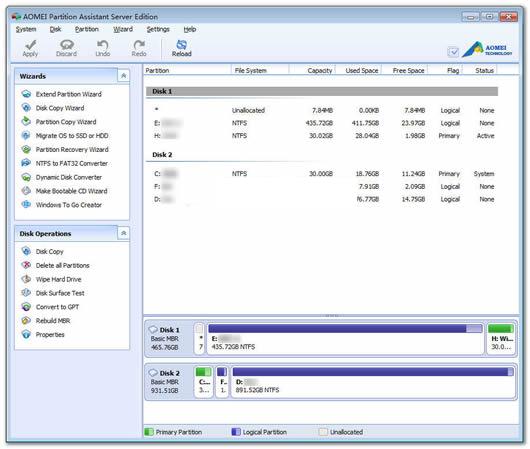
Task: Open the Partition menu
Action: tap(87, 29)
